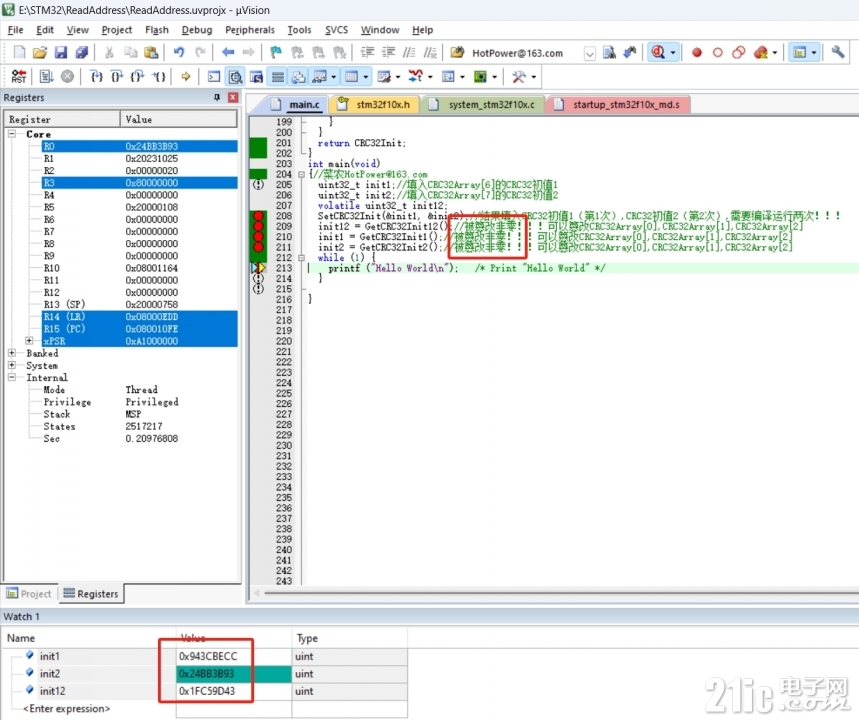Open the target selection combo box dropdown
The image size is (859, 720).
[589, 53]
